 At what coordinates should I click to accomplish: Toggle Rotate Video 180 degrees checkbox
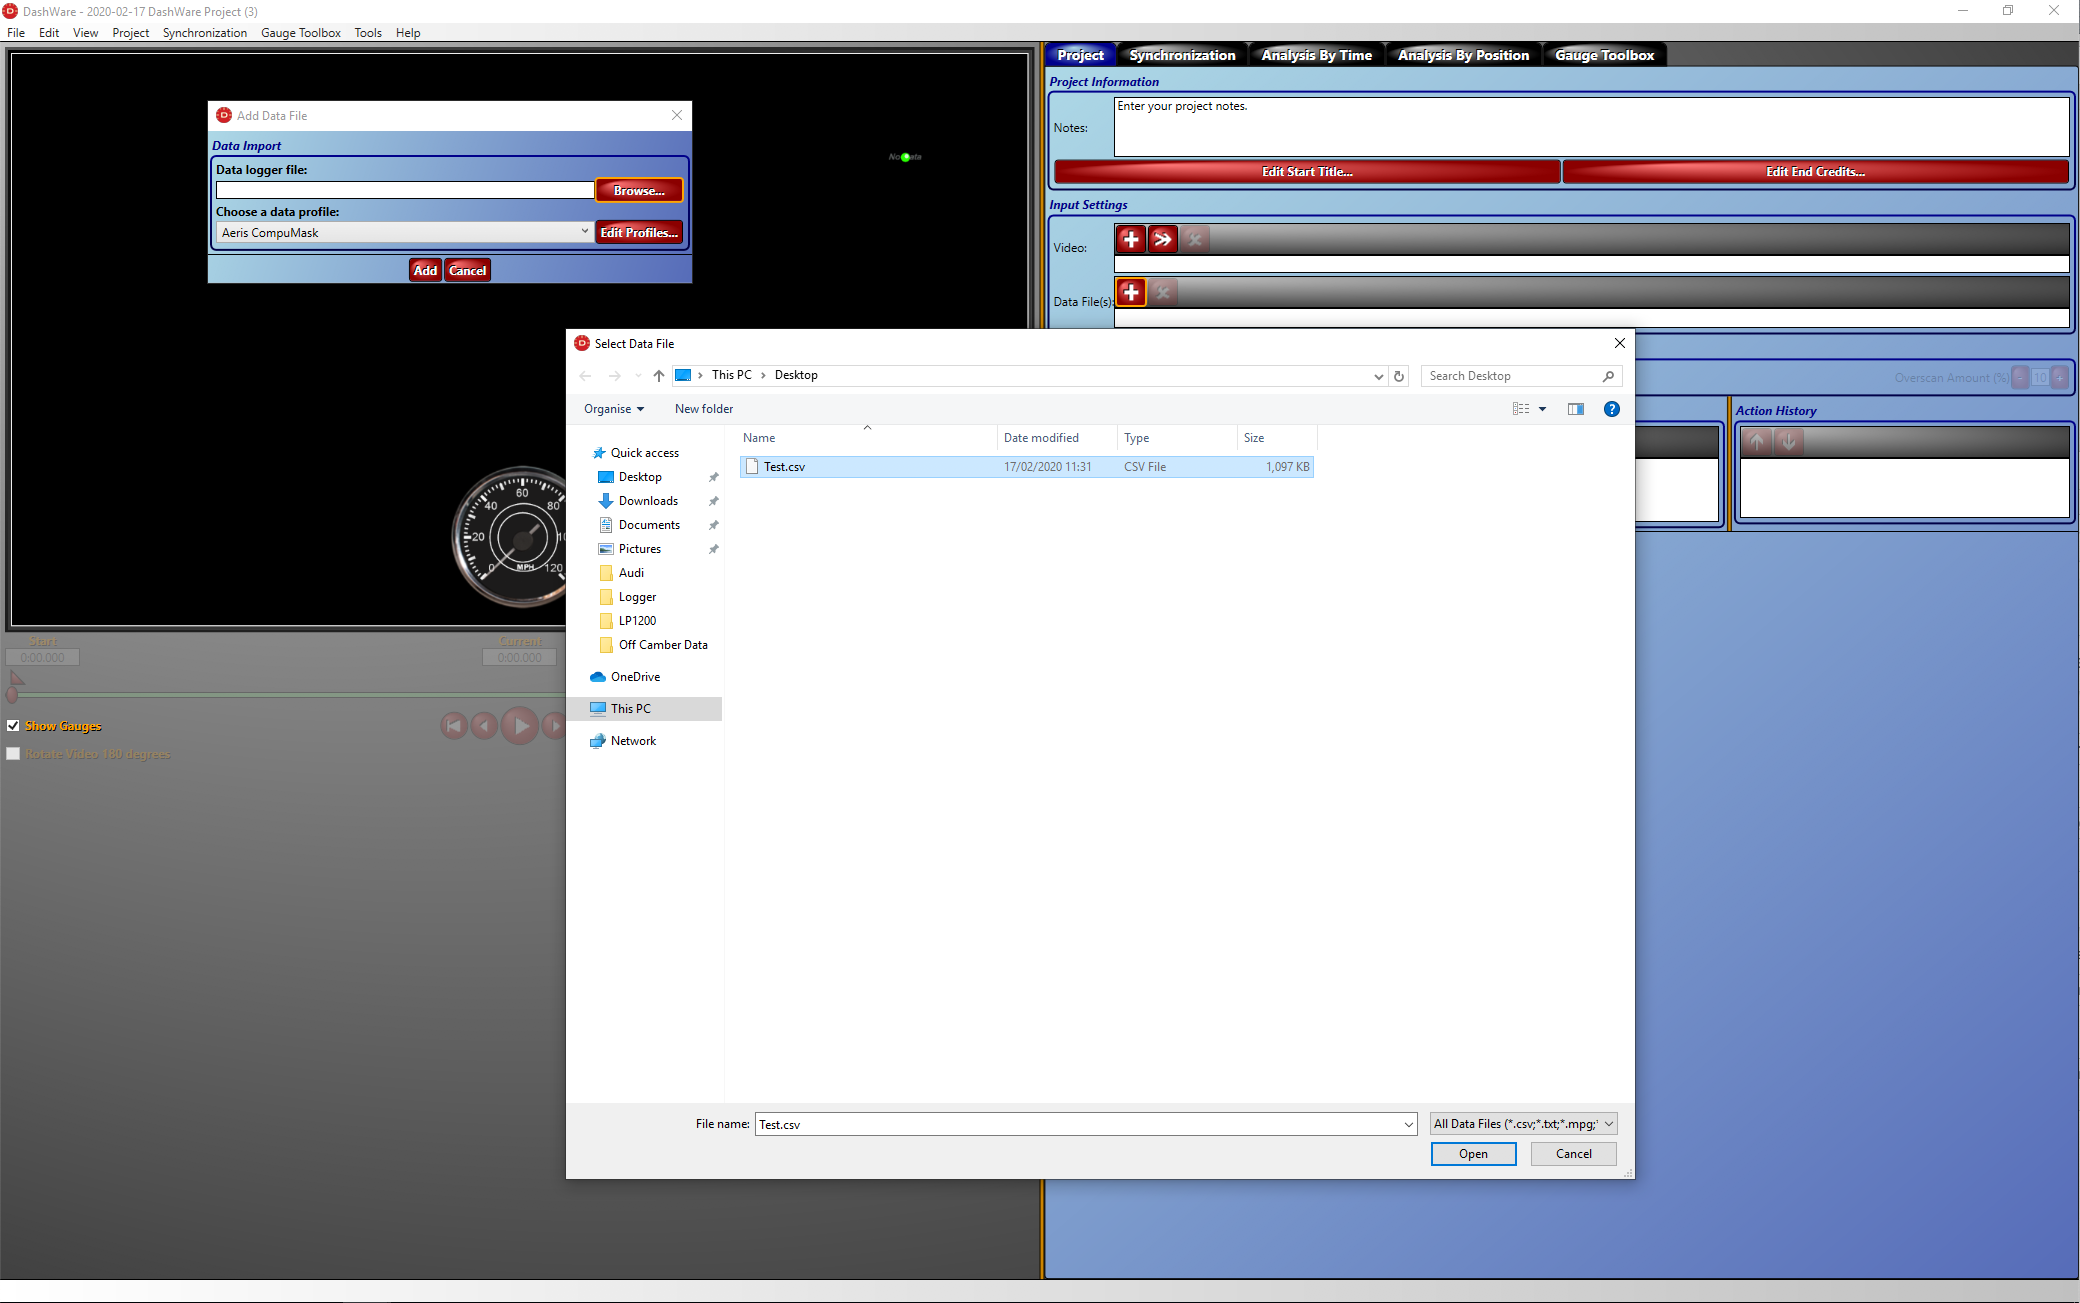click(13, 754)
